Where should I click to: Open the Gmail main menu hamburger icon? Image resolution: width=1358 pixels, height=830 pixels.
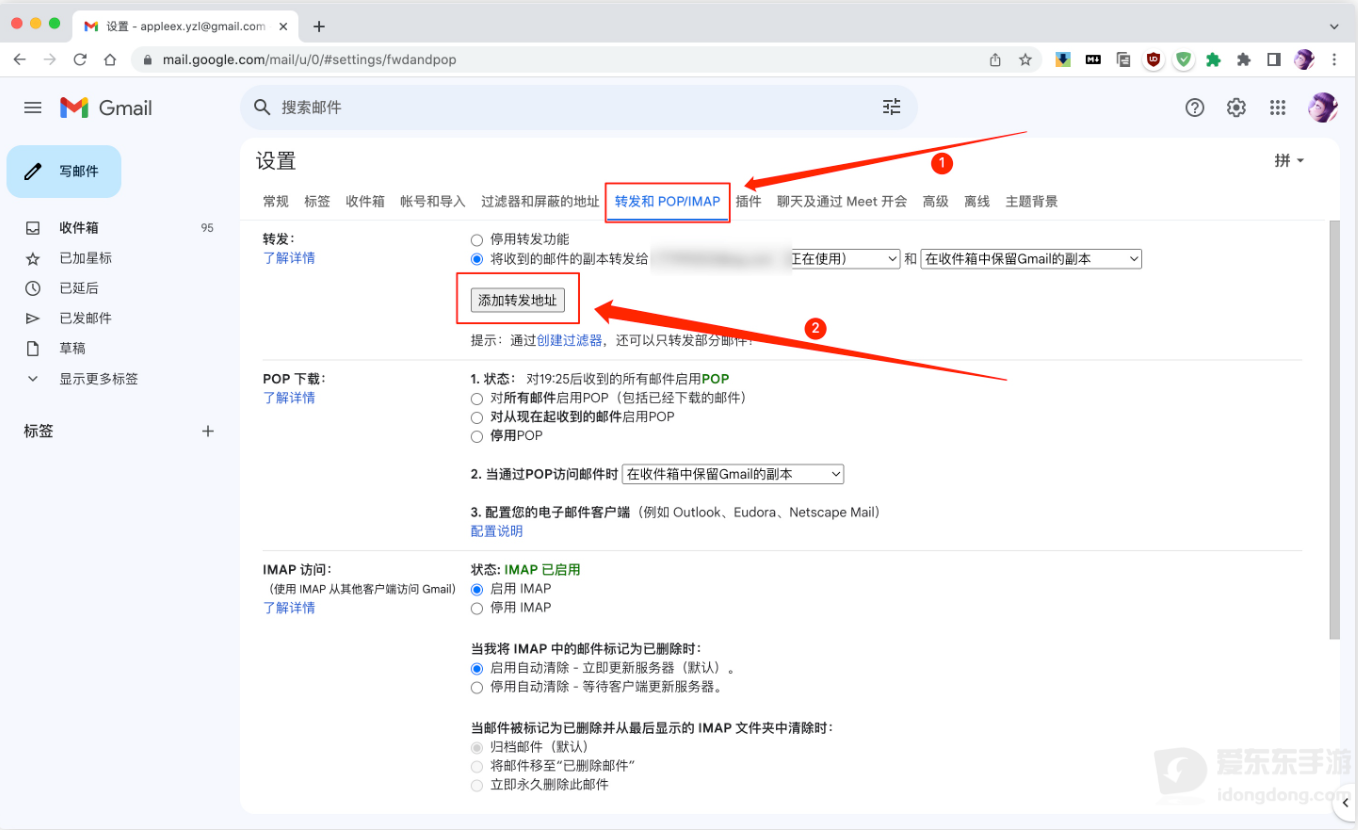point(33,107)
